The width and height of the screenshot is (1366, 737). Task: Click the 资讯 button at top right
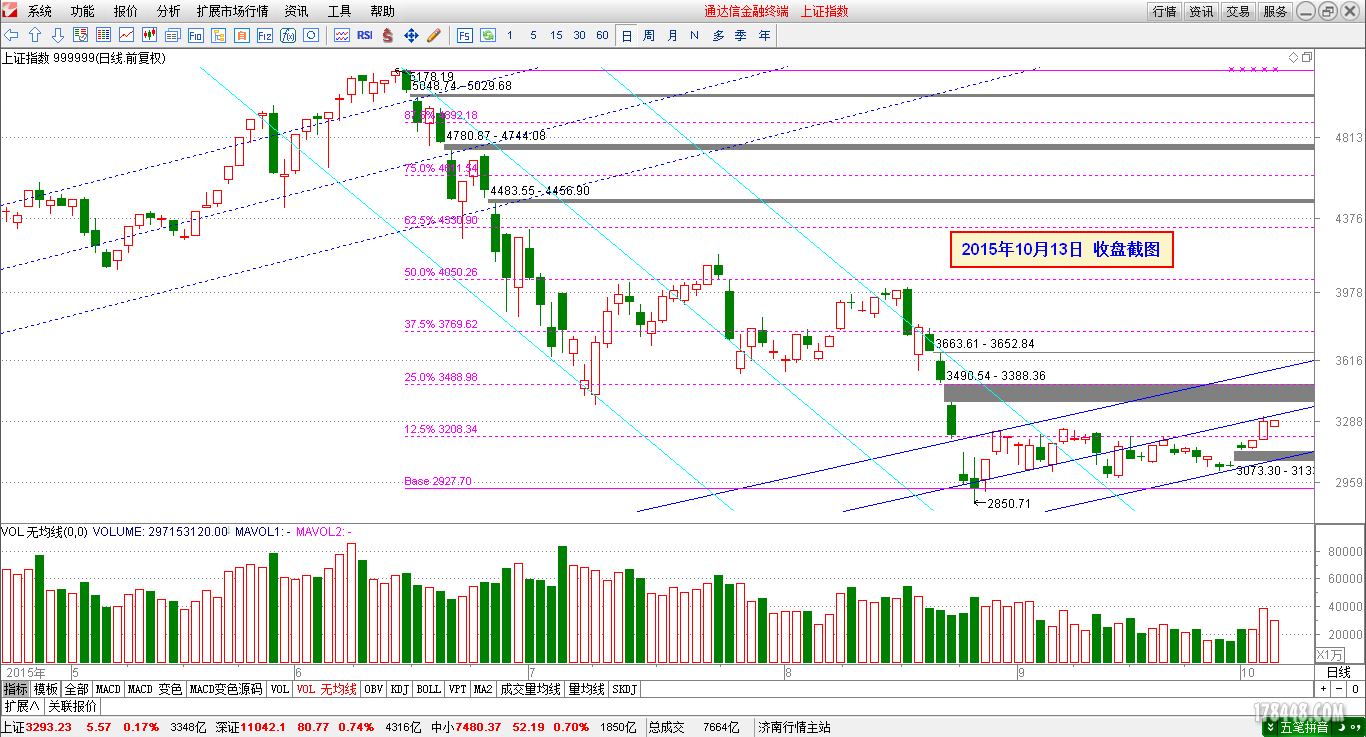coord(1201,11)
